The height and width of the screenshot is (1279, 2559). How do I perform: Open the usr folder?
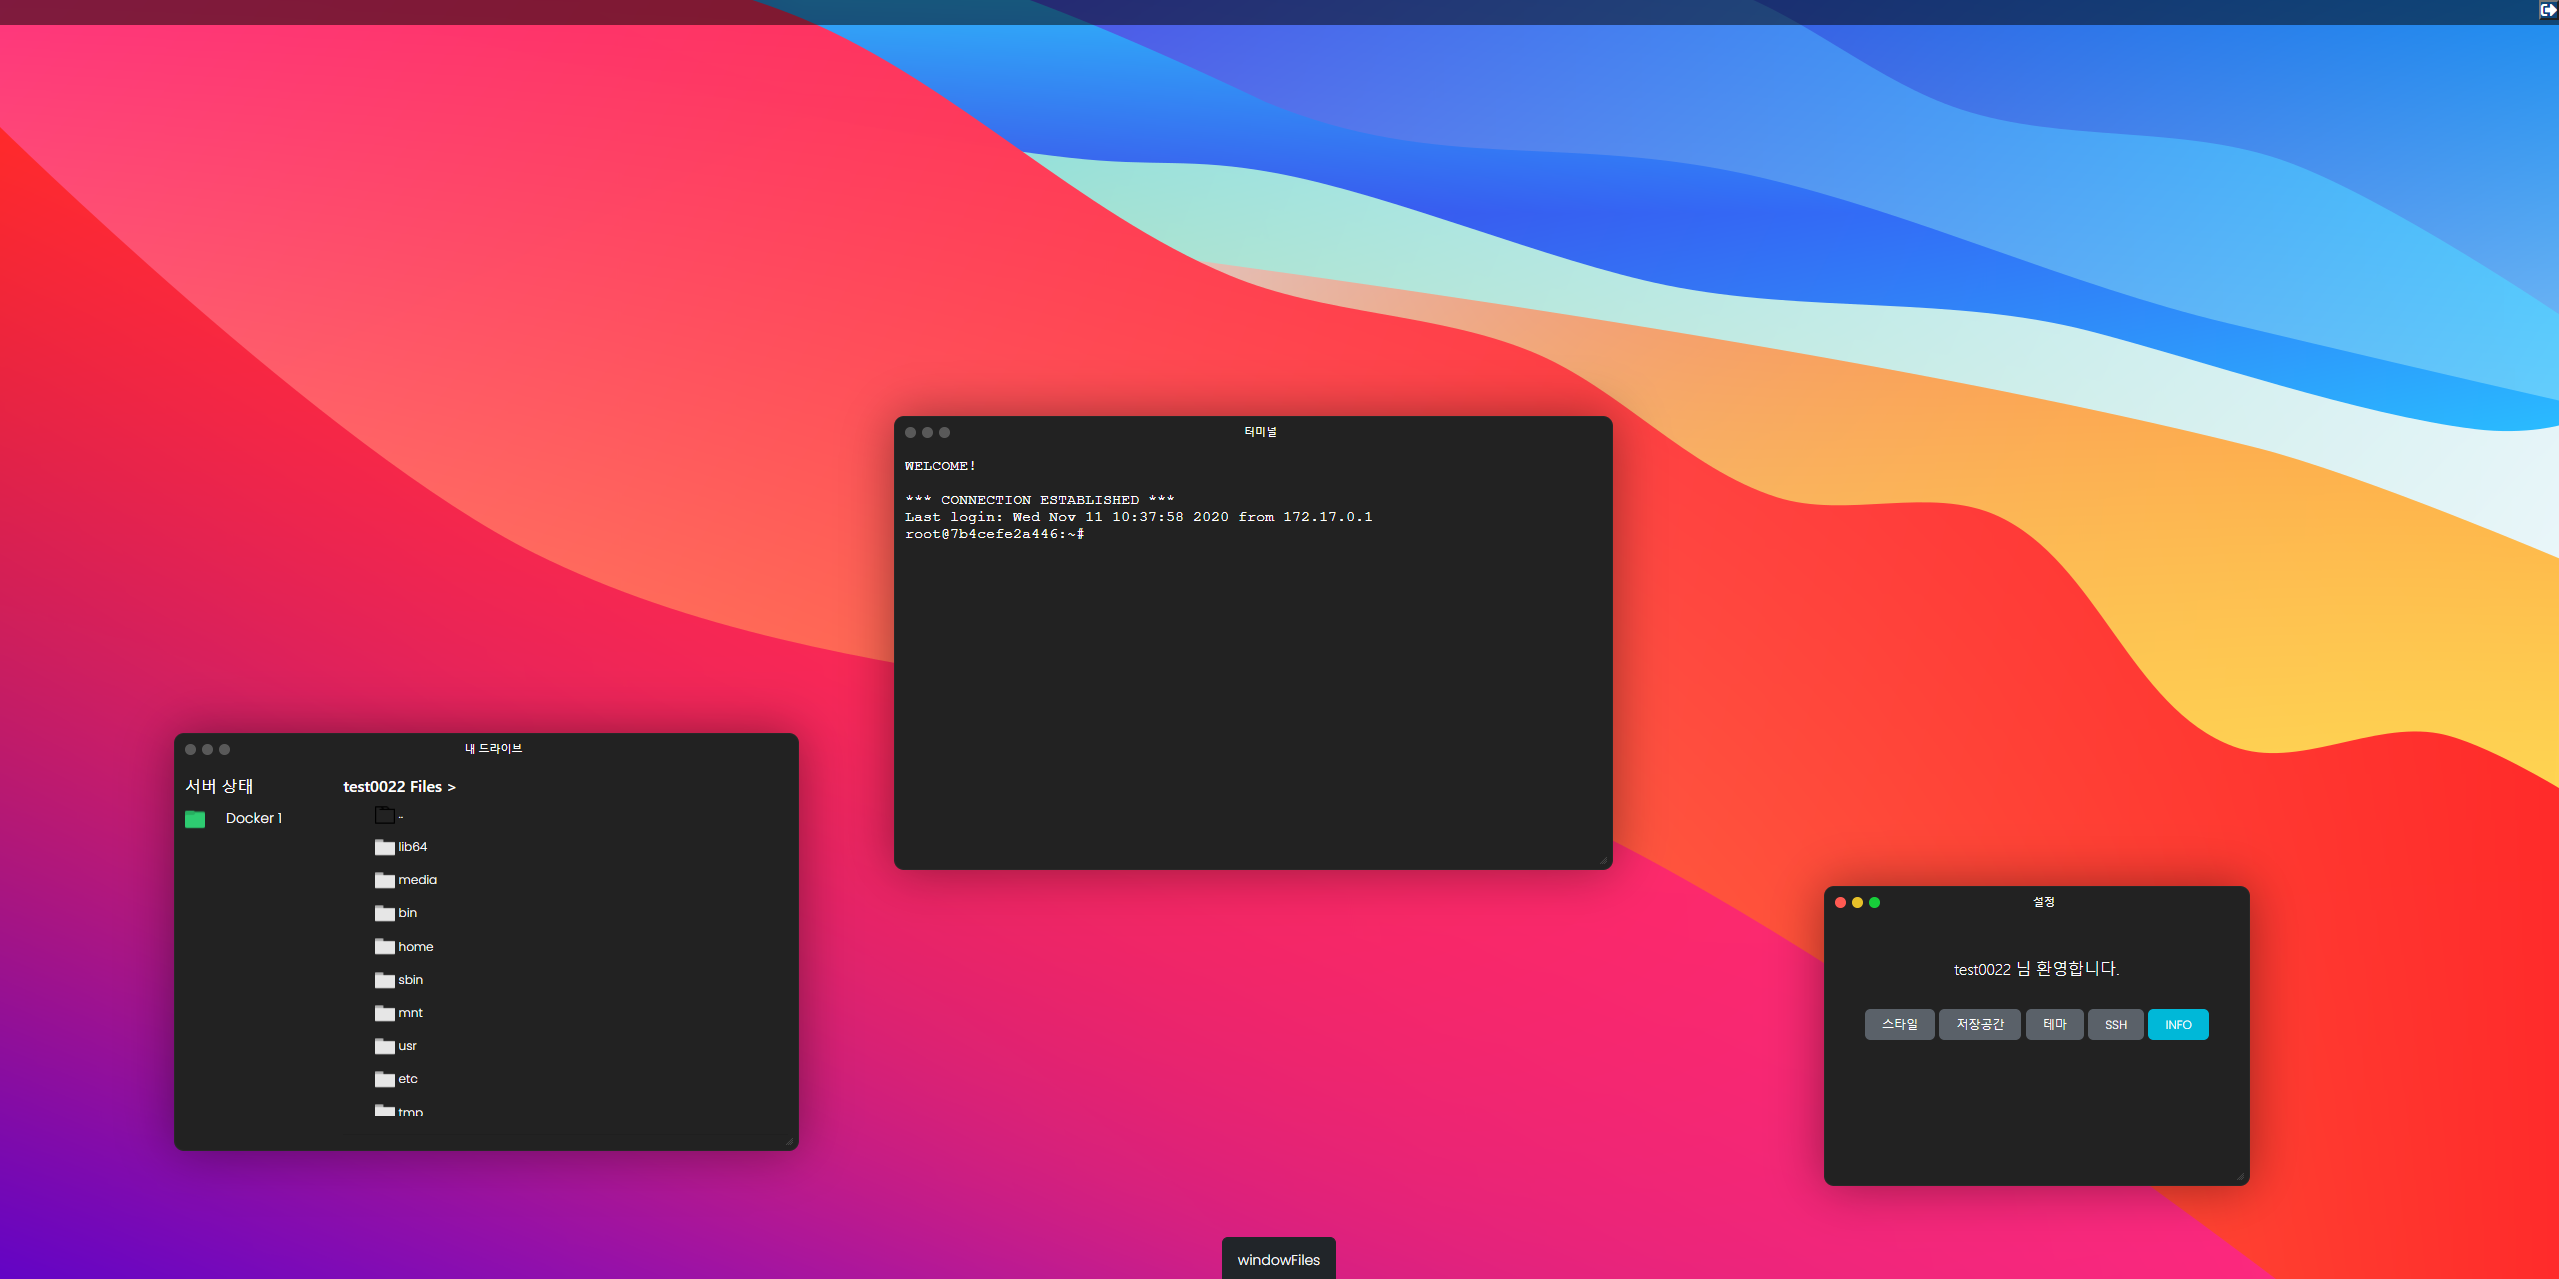point(396,1046)
